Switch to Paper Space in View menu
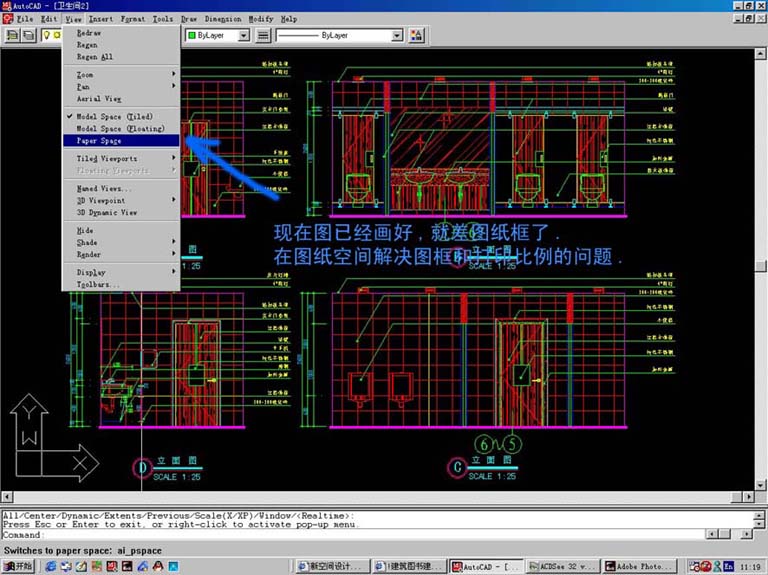This screenshot has height=575, width=768. click(99, 141)
